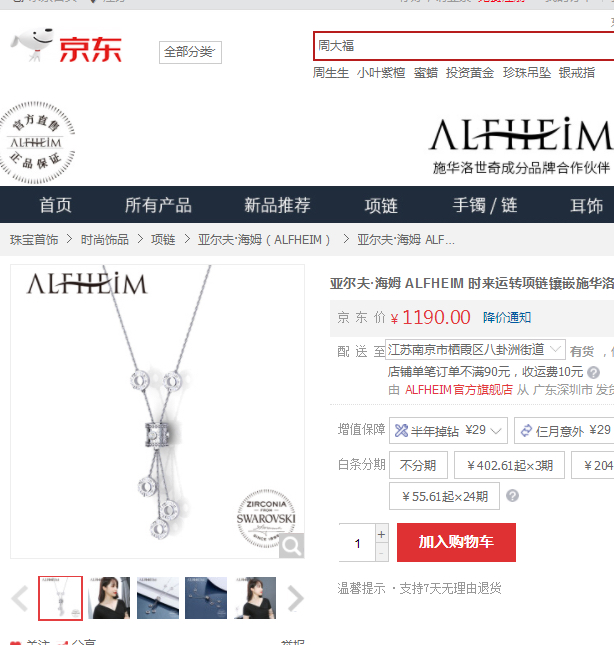The width and height of the screenshot is (614, 645).
Task: Open the 江苏南京市栖霞区 delivery address dropdown
Action: [x=475, y=350]
